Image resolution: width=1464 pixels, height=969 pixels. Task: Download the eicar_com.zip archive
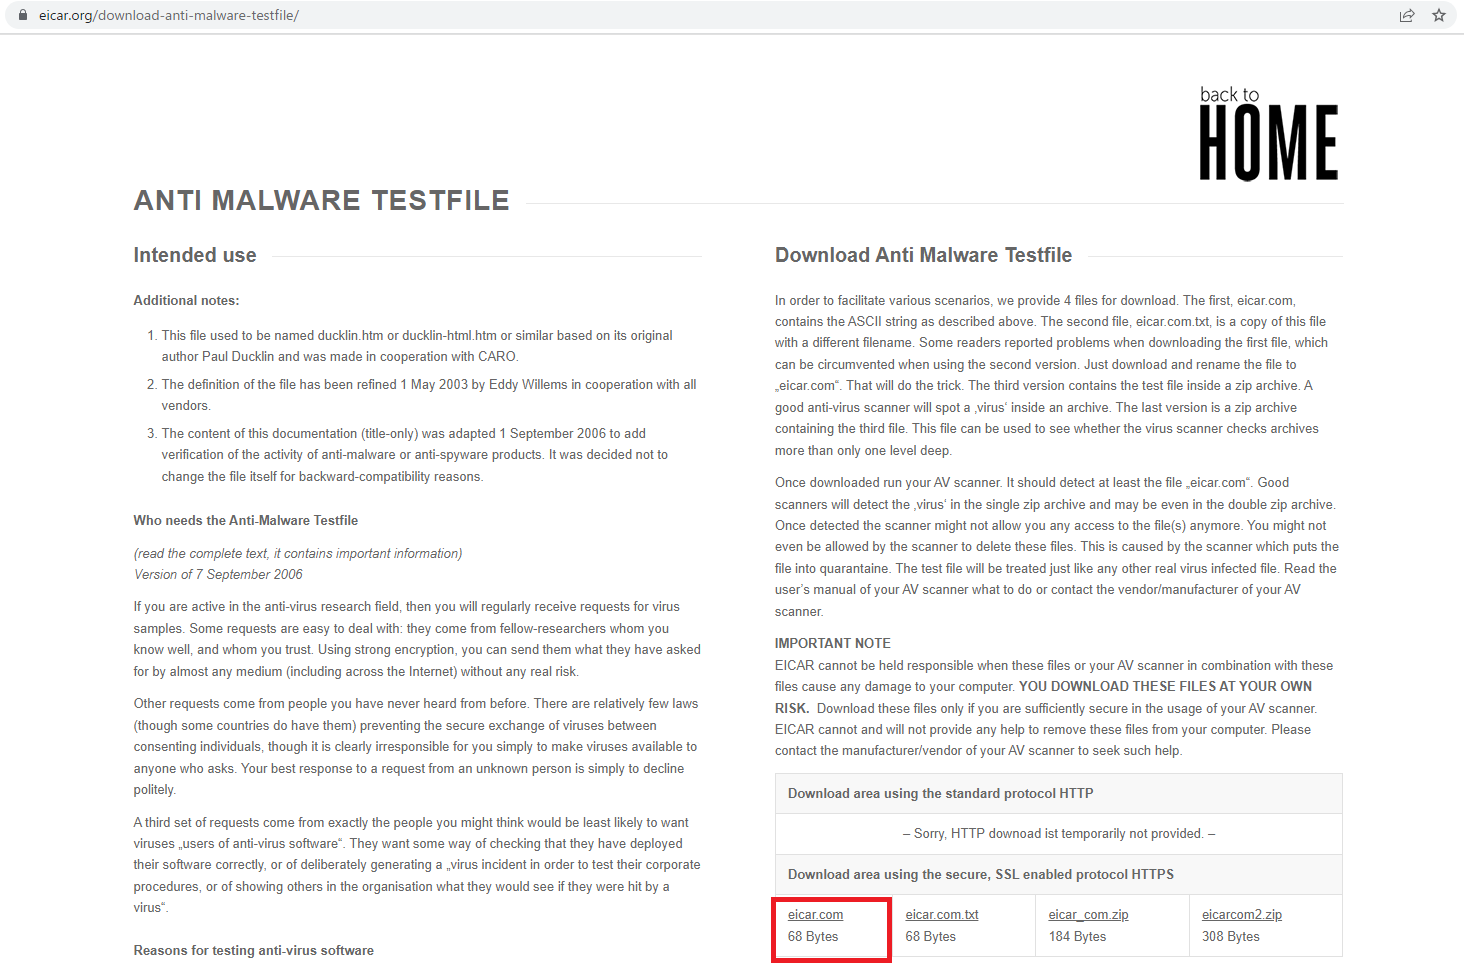(1088, 915)
